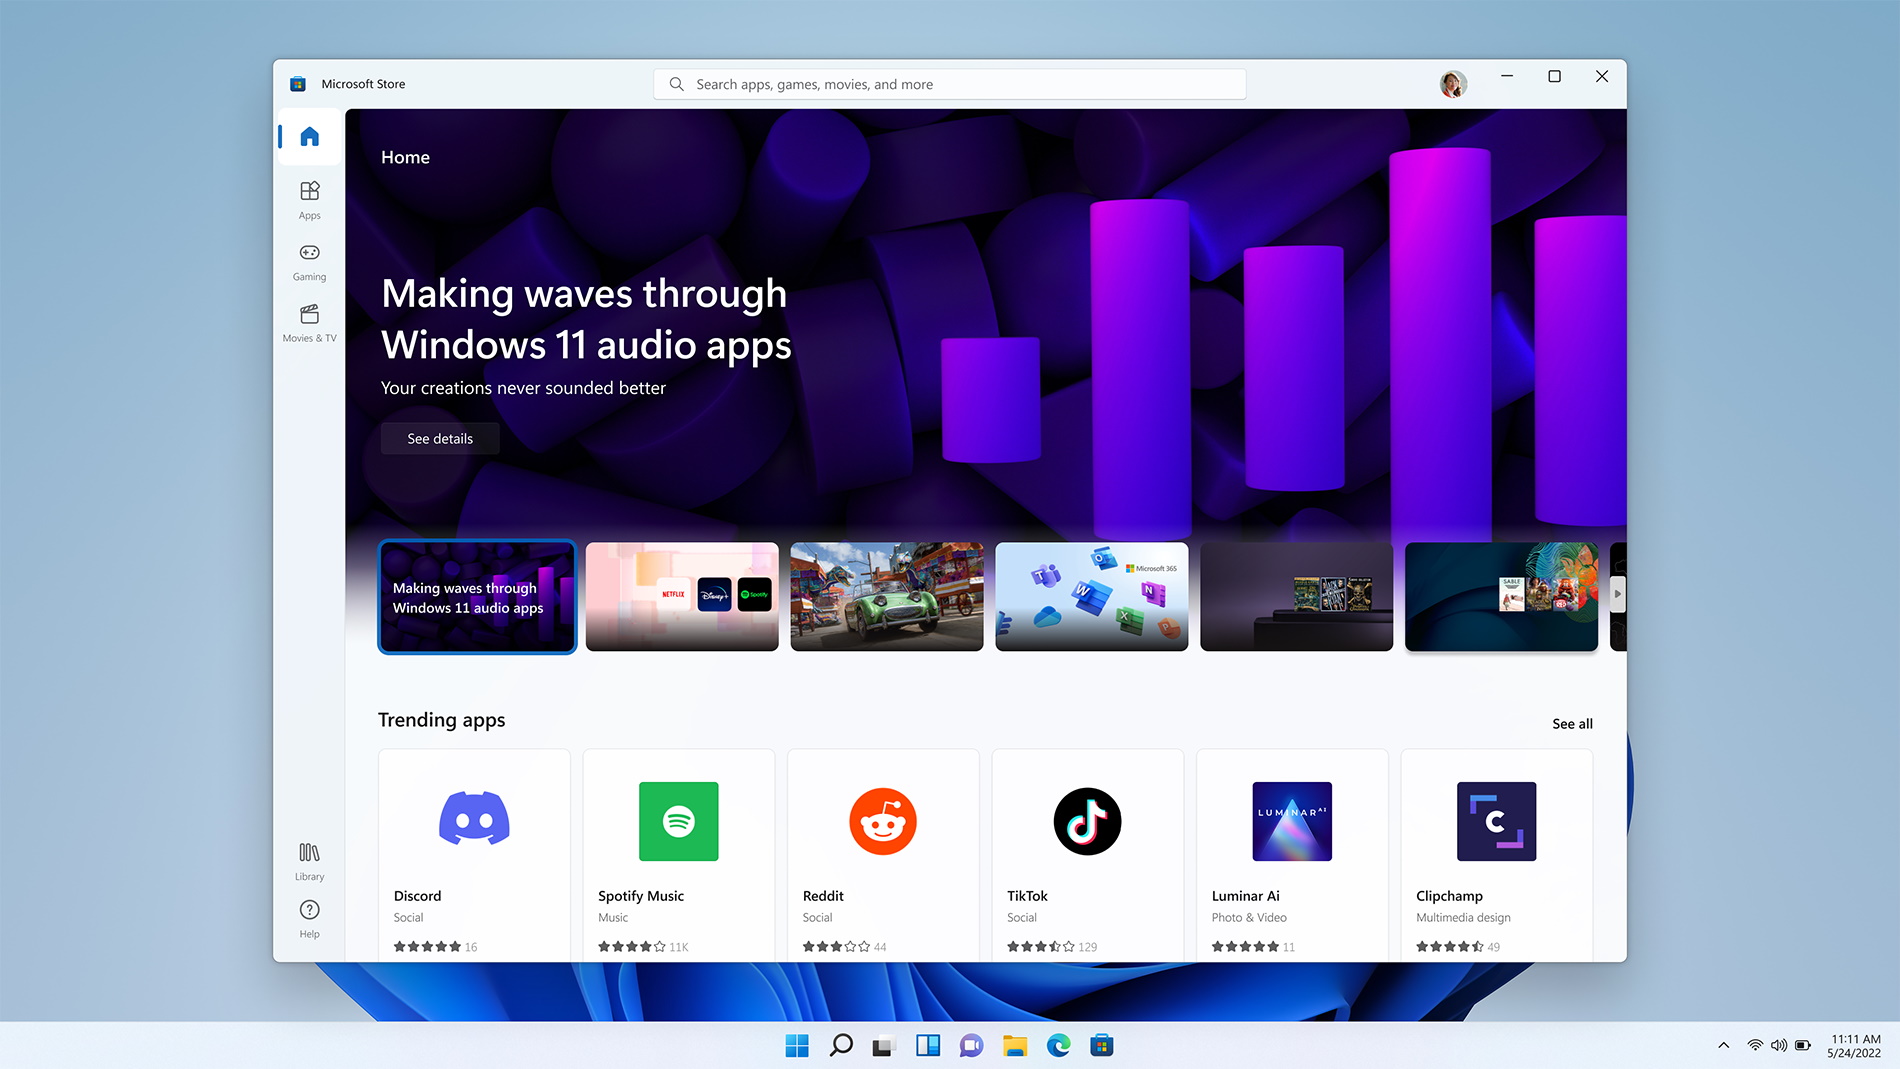Open the TikTok app tile
Screen dimensions: 1900x1069
click(x=1087, y=855)
